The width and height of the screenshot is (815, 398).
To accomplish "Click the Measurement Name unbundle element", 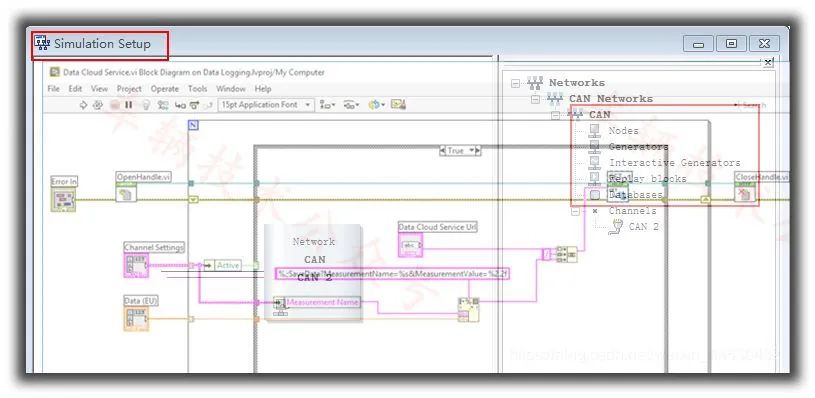I will pyautogui.click(x=316, y=302).
